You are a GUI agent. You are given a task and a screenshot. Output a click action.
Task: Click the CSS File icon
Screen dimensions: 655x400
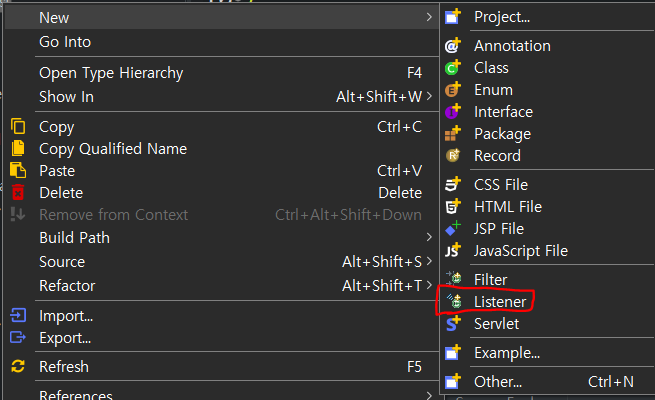tap(453, 185)
